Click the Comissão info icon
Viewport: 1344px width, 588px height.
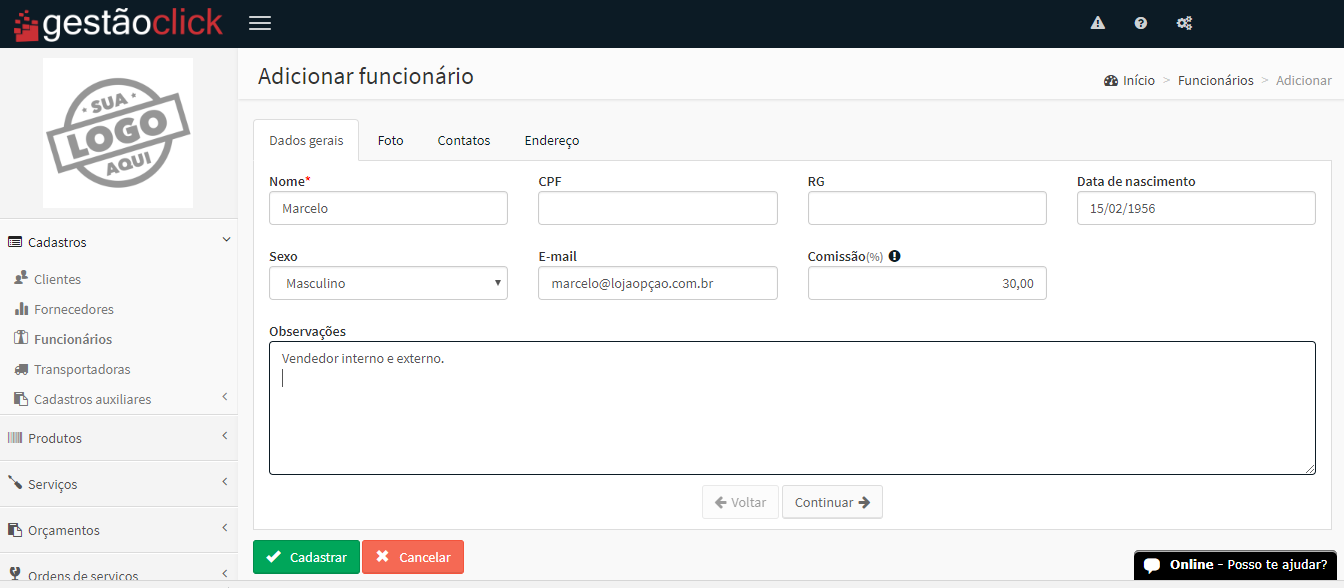(895, 256)
